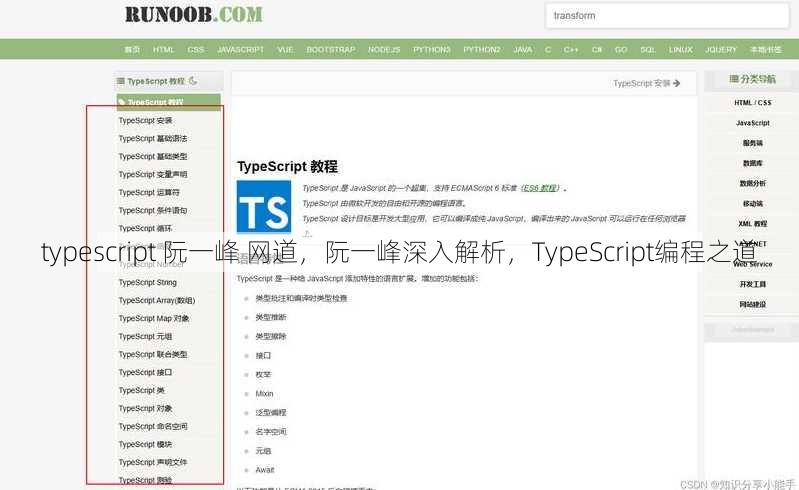This screenshot has width=799, height=490.
Task: Open 移动端 category in right panel
Action: 753,203
